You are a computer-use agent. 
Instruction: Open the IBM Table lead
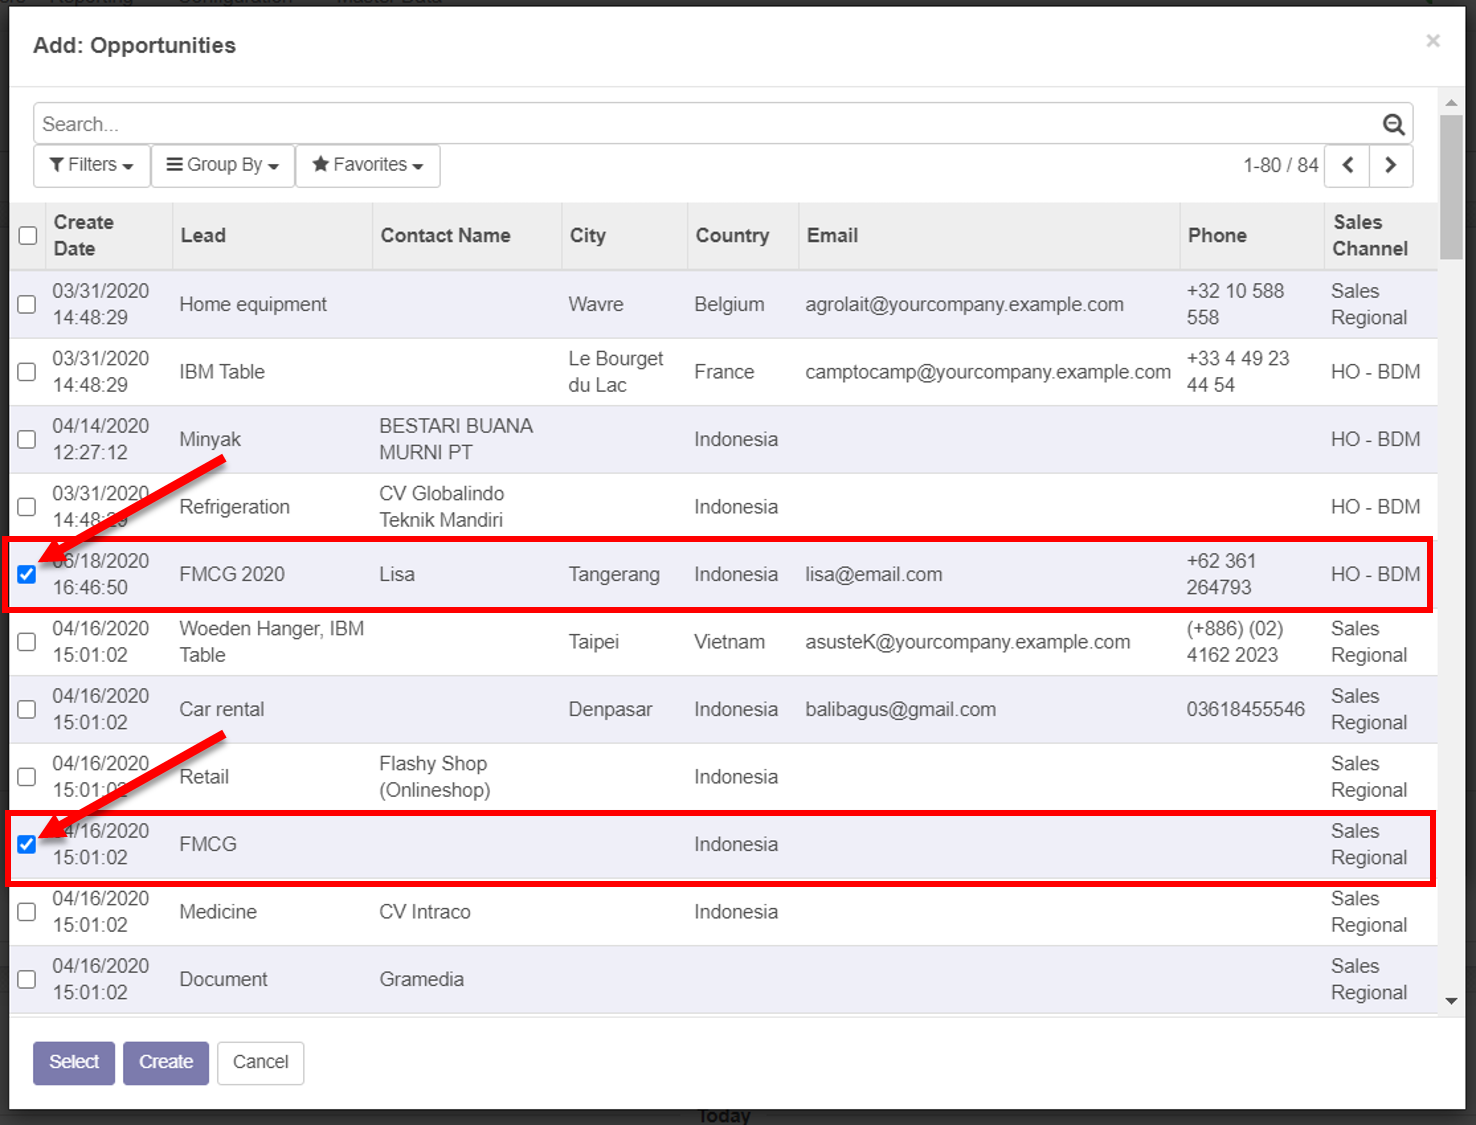(x=222, y=372)
